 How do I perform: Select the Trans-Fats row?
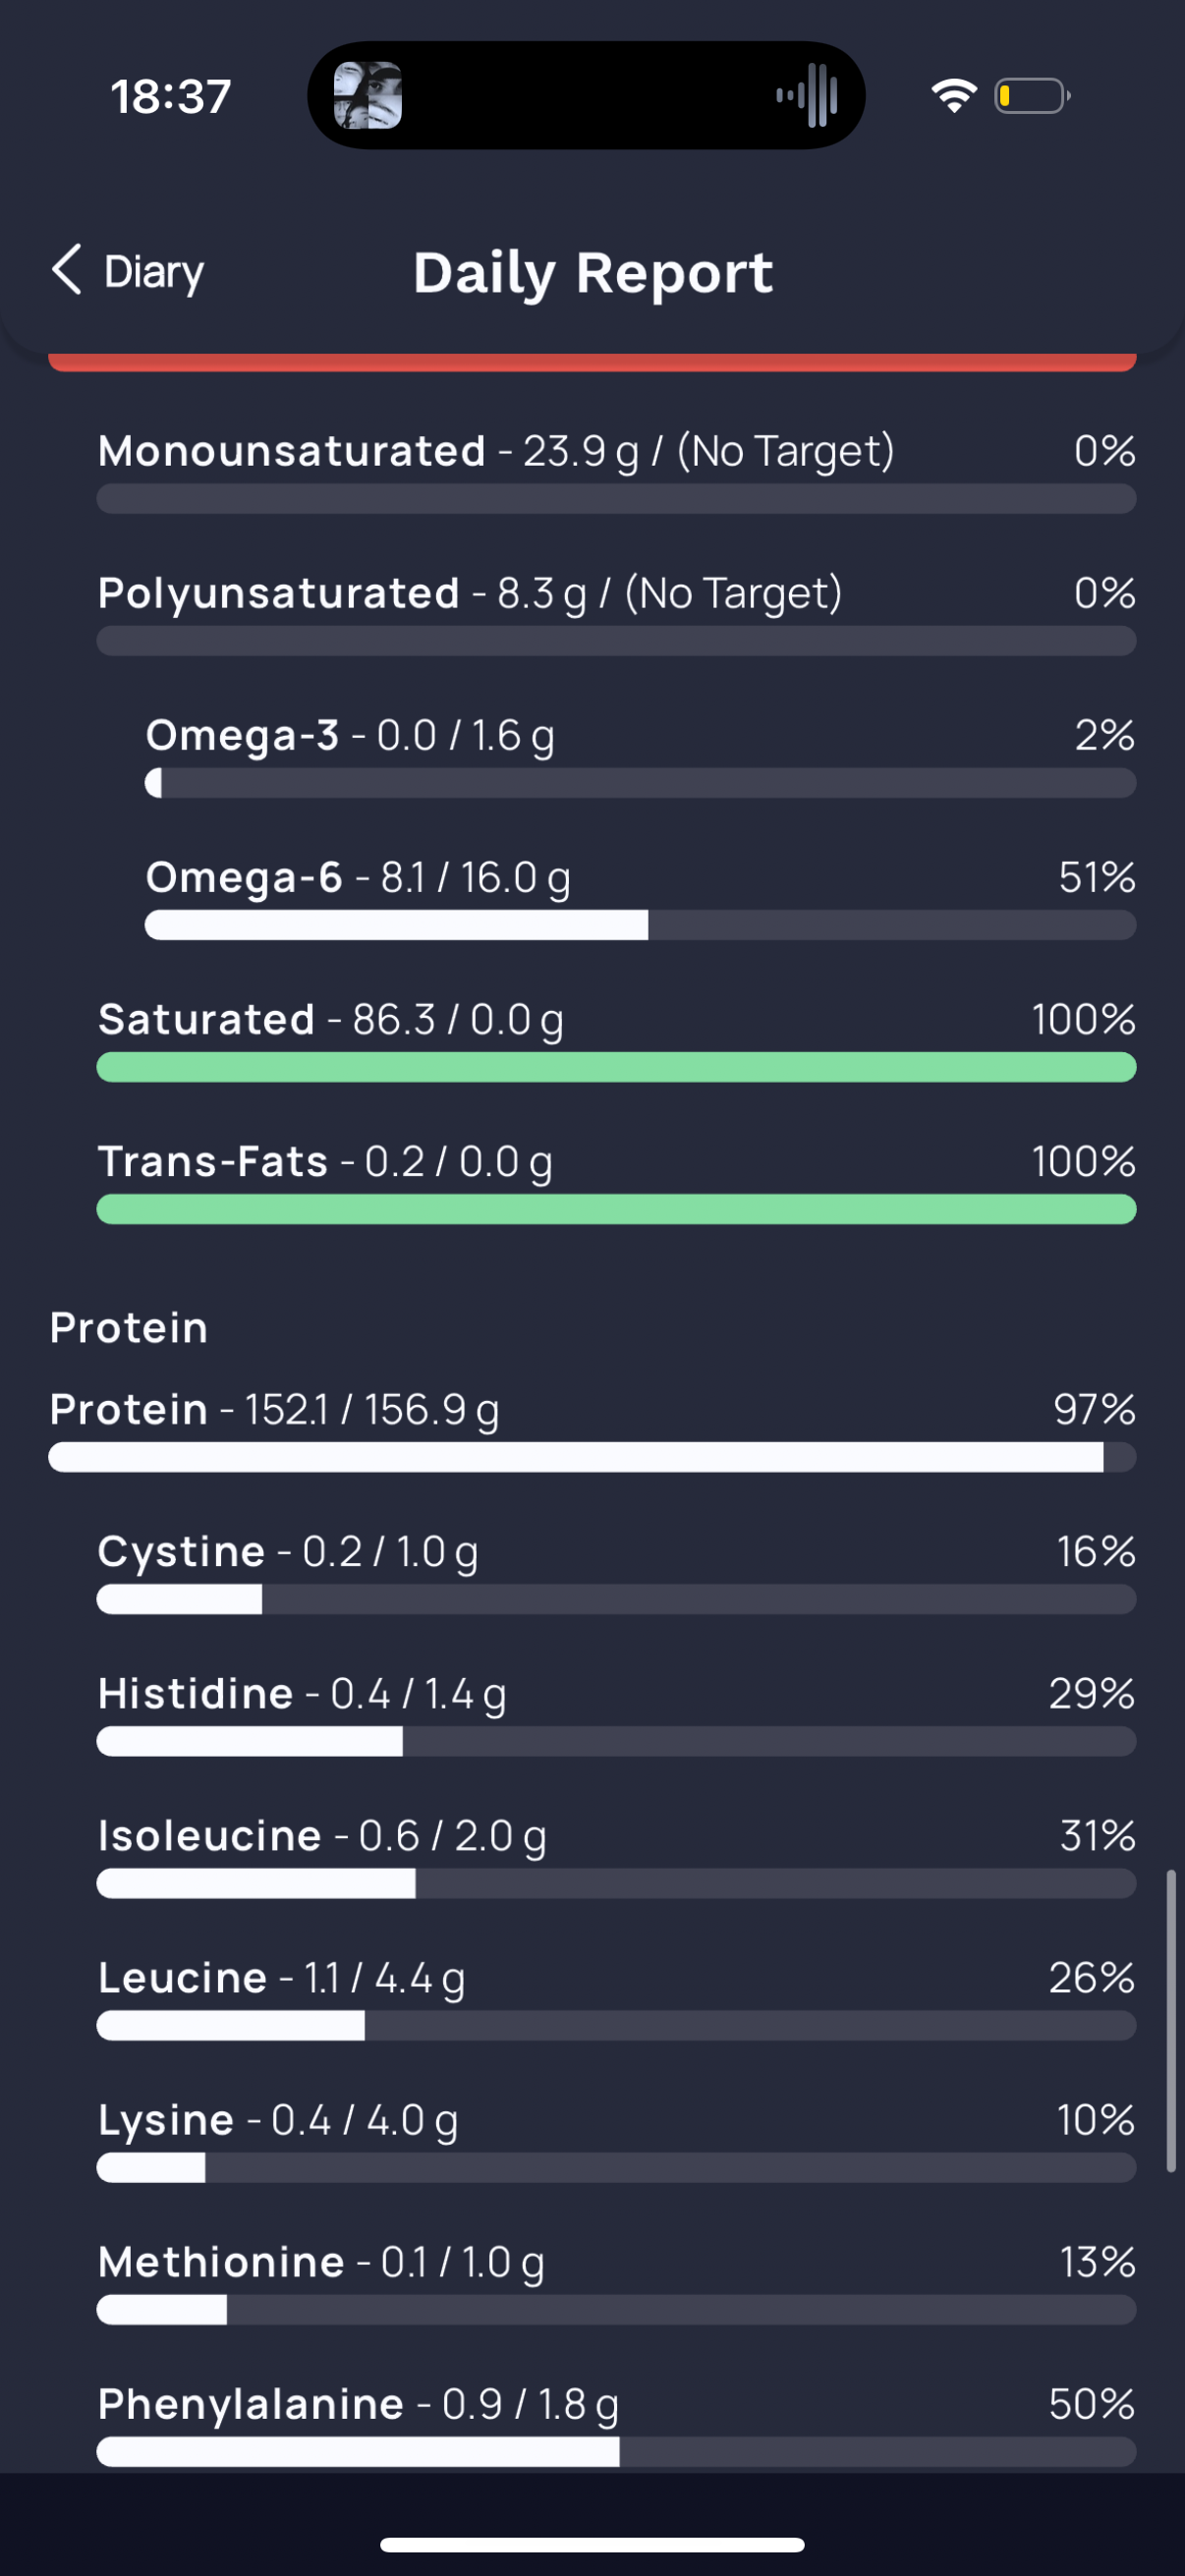click(616, 1181)
